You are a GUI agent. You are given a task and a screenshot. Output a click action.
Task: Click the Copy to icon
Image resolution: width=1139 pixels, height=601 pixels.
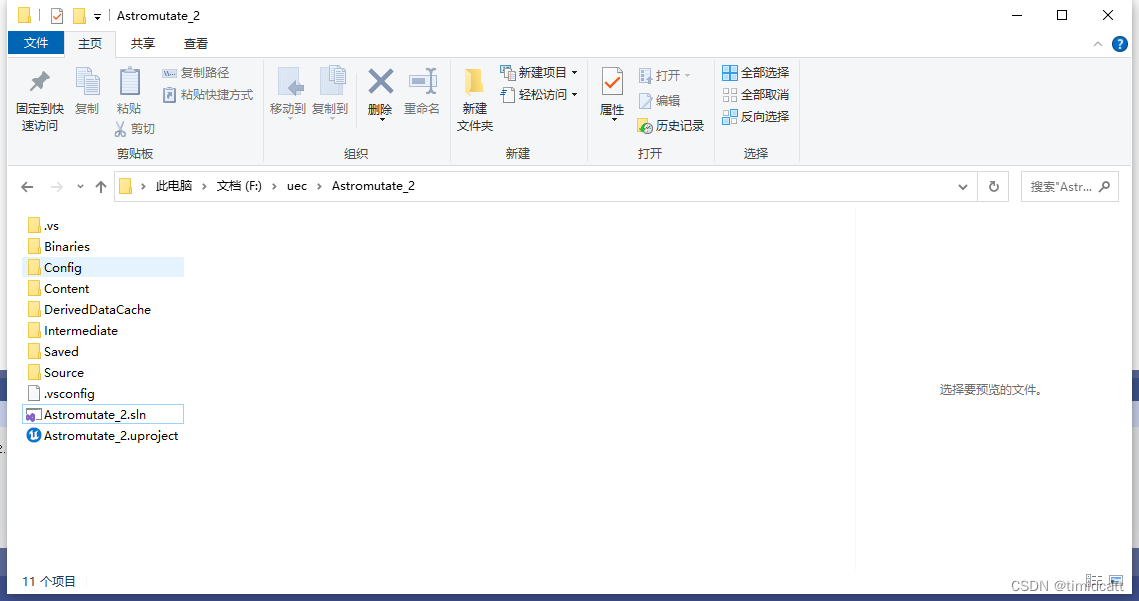pos(331,81)
